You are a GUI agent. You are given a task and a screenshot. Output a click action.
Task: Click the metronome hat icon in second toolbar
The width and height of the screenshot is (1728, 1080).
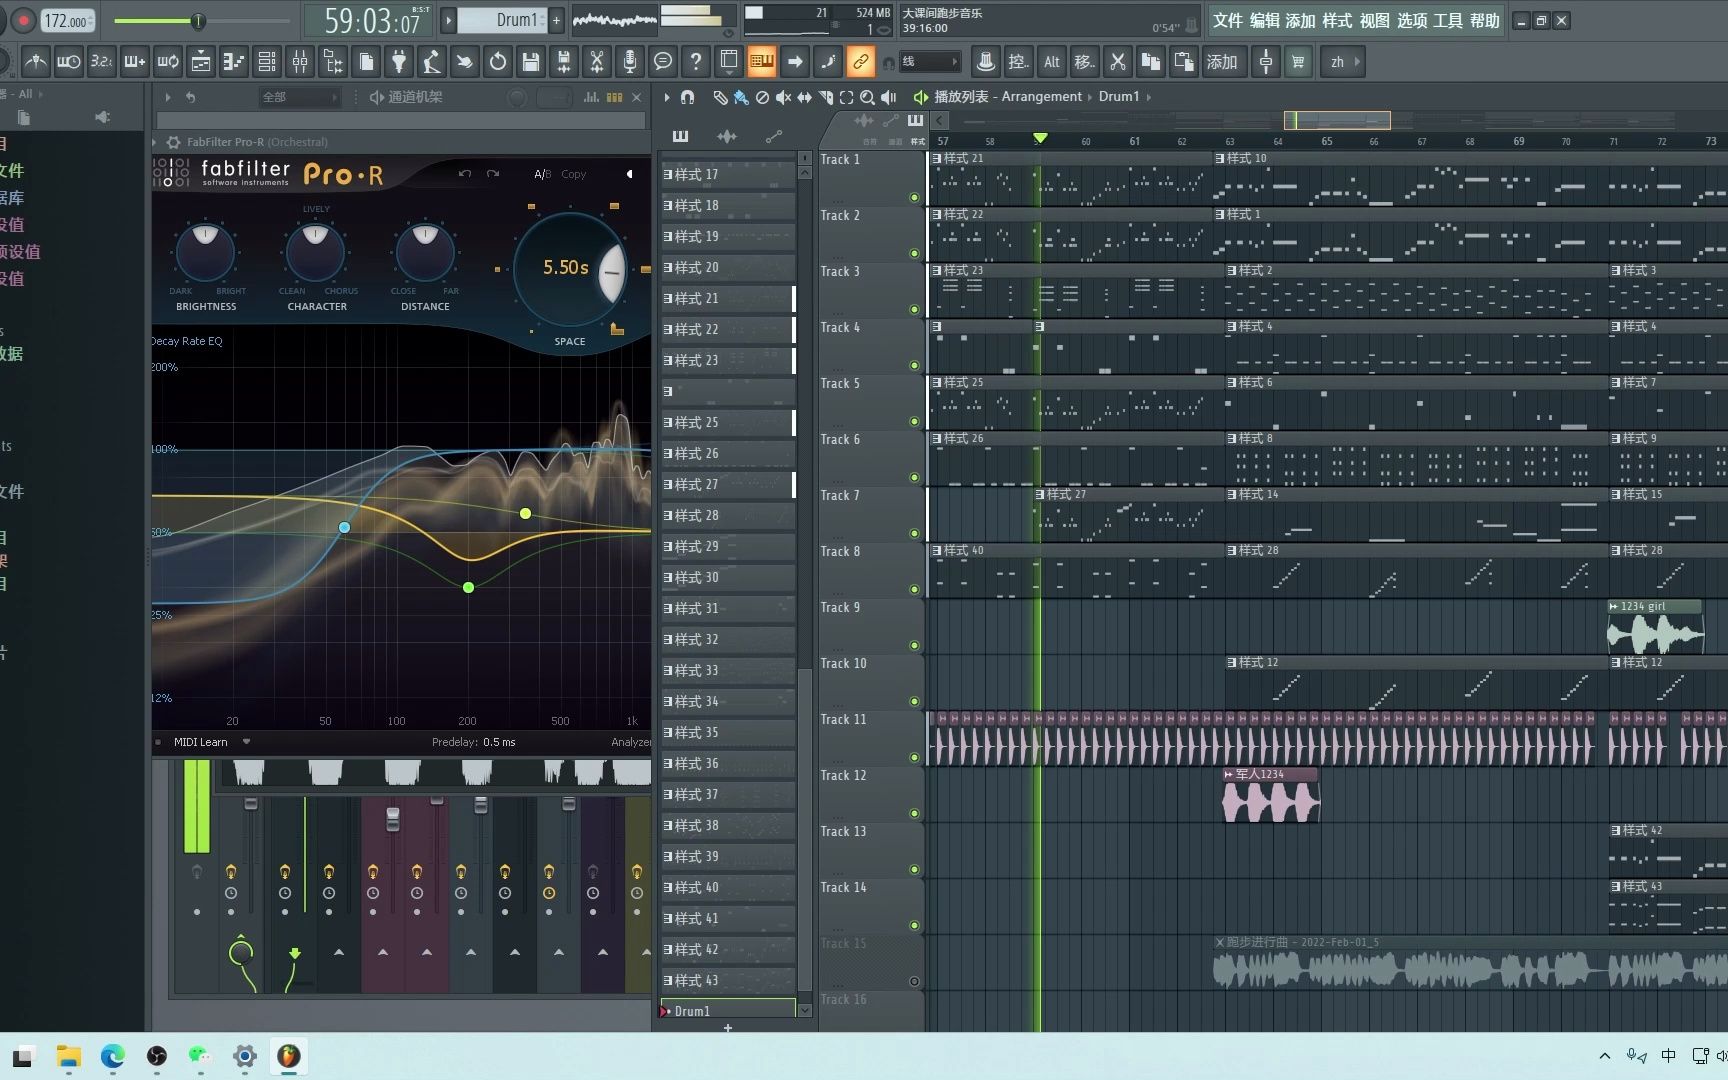pyautogui.click(x=985, y=62)
